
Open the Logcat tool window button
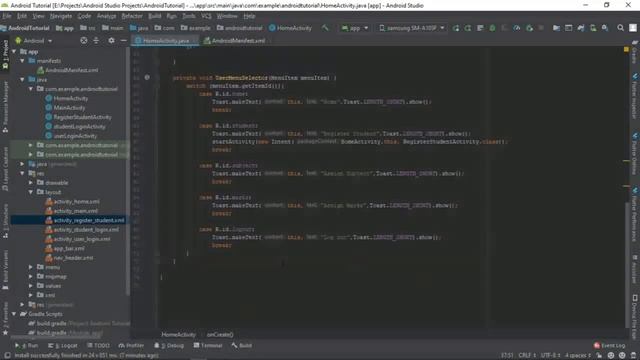62,345
